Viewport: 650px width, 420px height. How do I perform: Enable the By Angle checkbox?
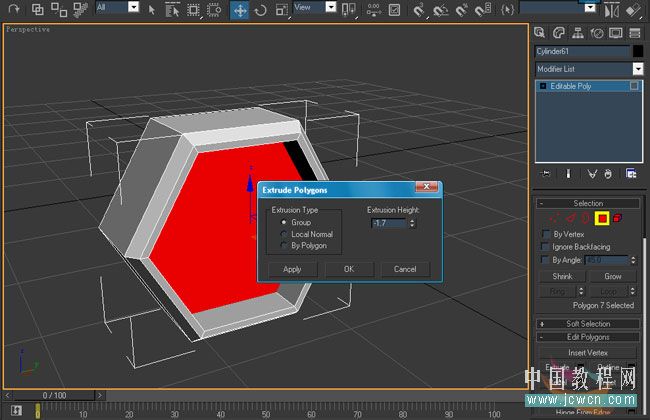545,260
